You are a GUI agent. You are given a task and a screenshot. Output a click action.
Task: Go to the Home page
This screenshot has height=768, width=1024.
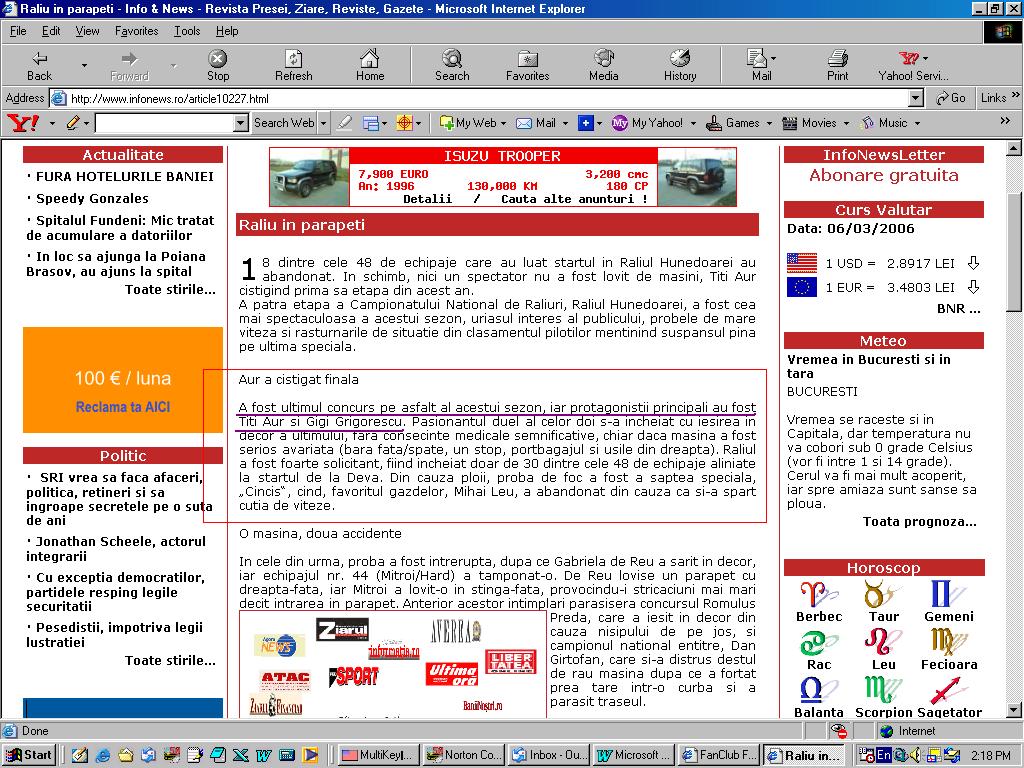370,65
